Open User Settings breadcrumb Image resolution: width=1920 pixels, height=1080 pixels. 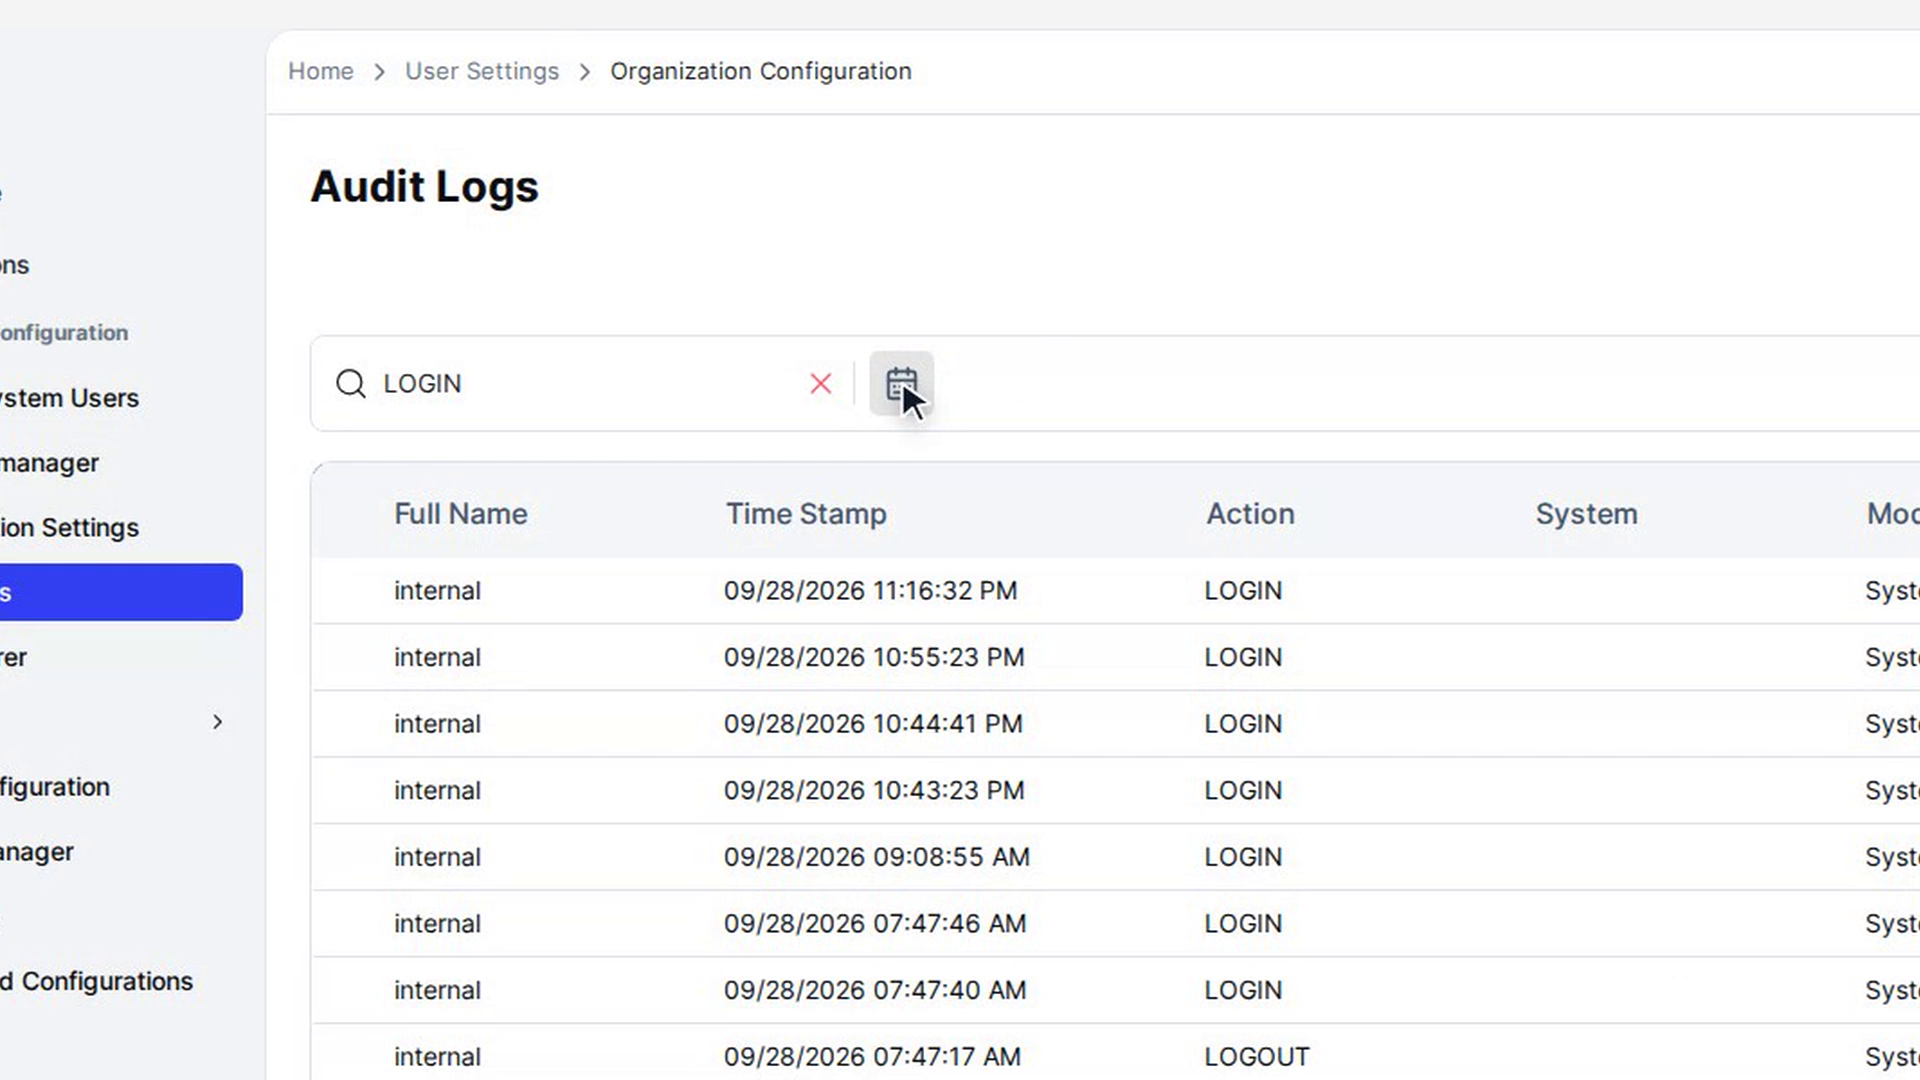coord(482,71)
